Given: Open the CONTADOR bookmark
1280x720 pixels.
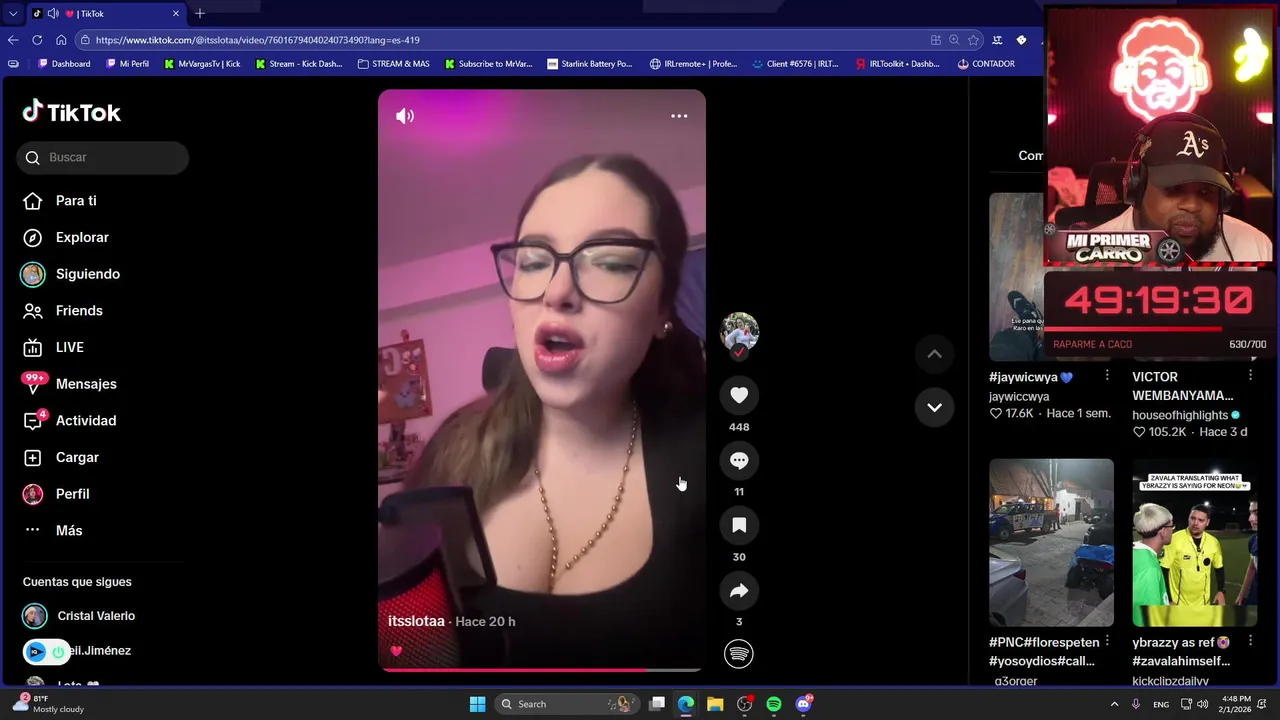Looking at the screenshot, I should [x=986, y=64].
